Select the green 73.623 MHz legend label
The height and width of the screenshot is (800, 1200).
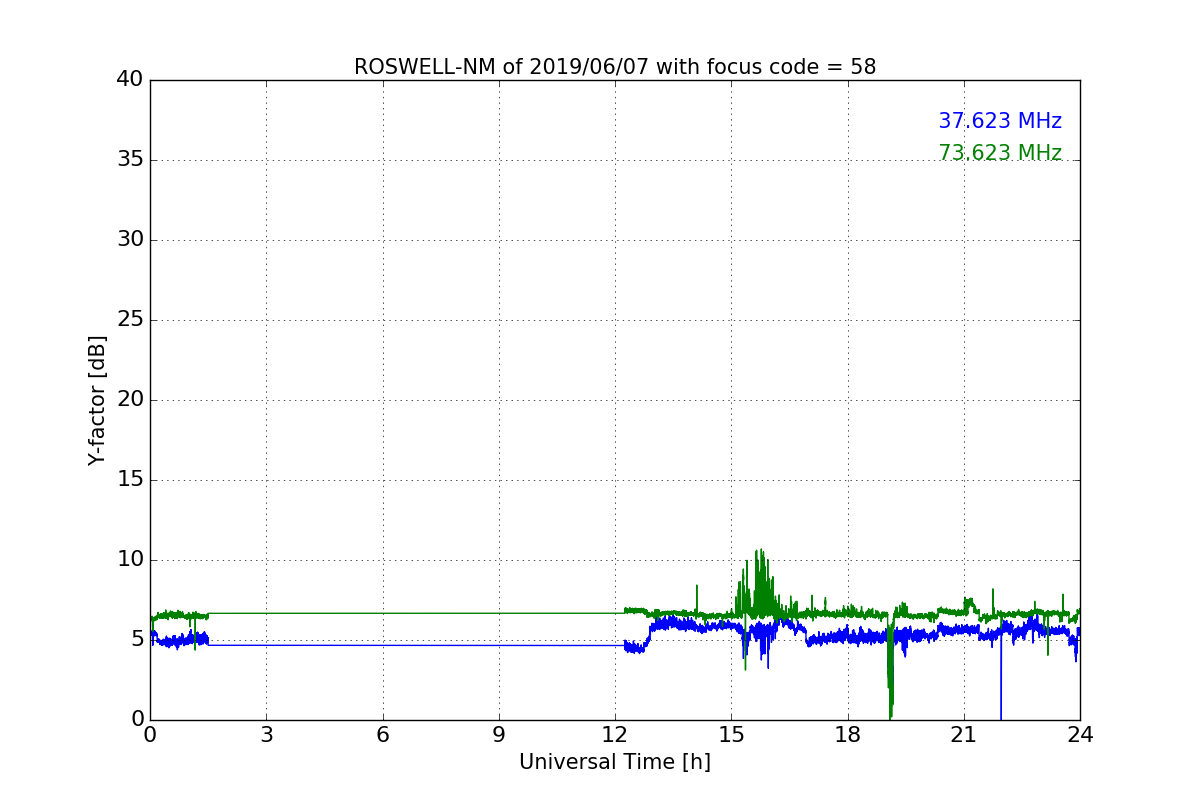1000,153
